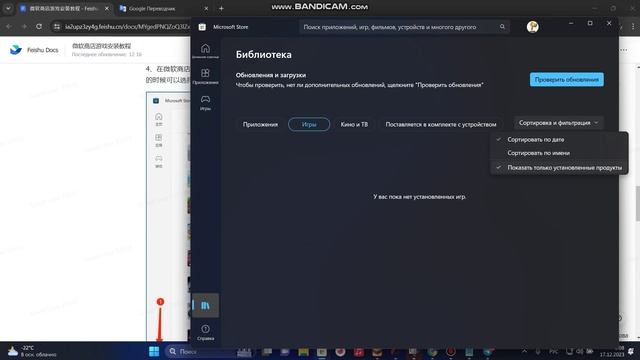Click the Chrome address bar URL
The image size is (640, 360).
coord(127,27)
